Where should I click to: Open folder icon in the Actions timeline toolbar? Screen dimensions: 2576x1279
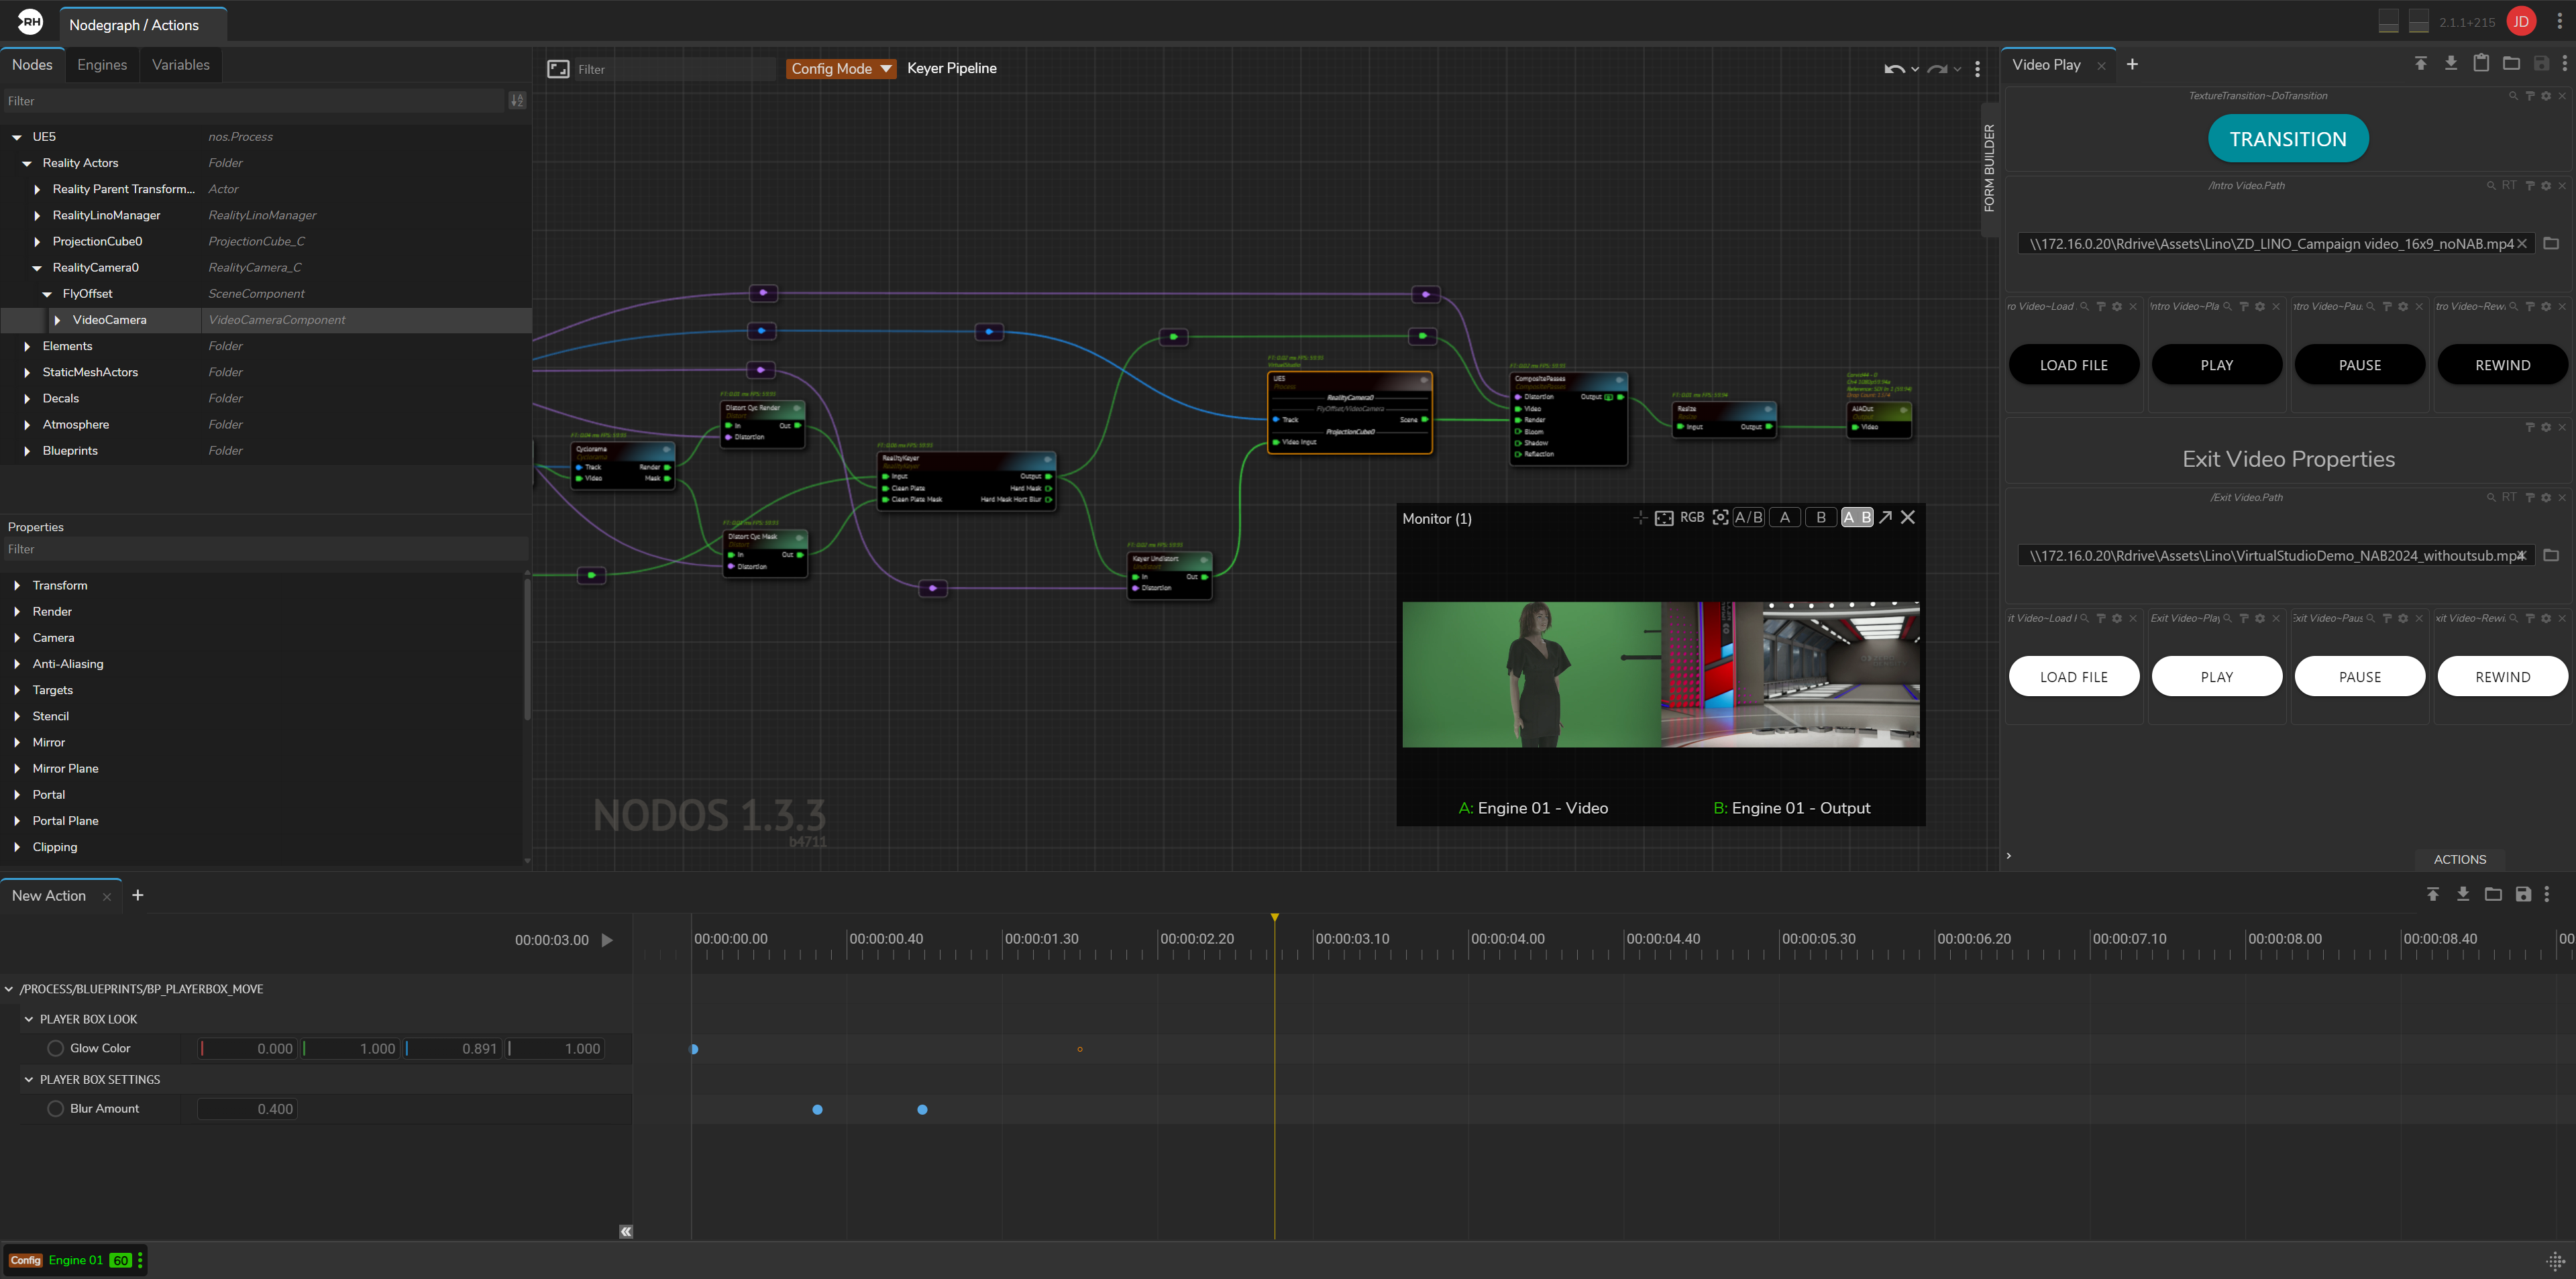[x=2493, y=894]
